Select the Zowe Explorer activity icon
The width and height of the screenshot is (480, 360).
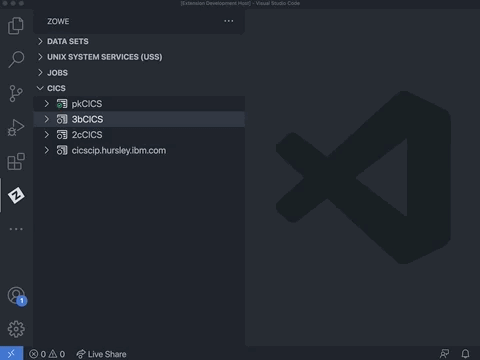[16, 195]
